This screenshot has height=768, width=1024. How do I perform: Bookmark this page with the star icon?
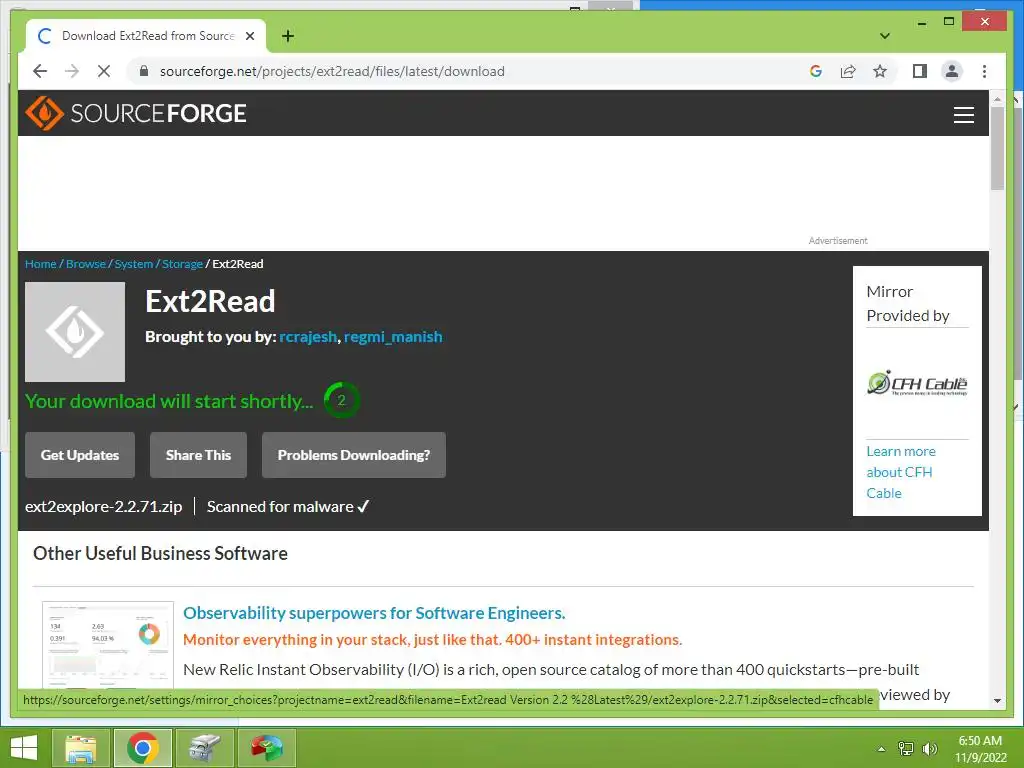tap(880, 71)
